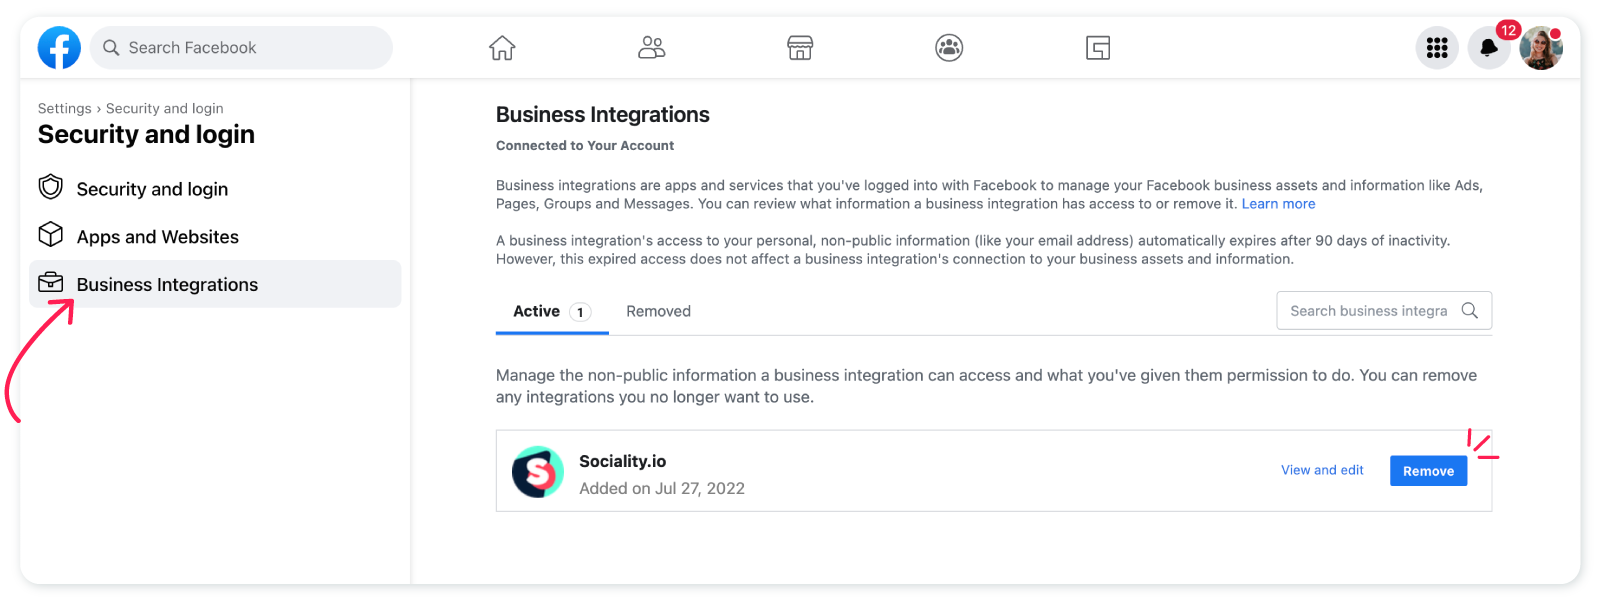
Task: Switch to the Active tab
Action: pyautogui.click(x=552, y=312)
